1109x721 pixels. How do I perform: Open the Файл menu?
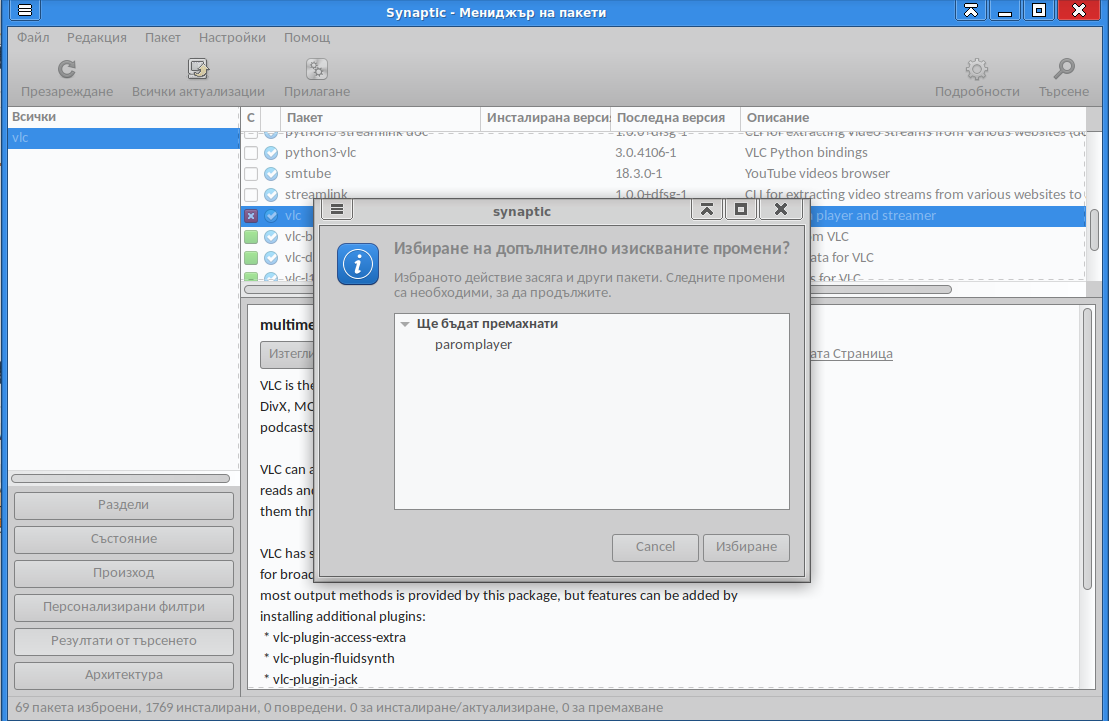coord(33,38)
